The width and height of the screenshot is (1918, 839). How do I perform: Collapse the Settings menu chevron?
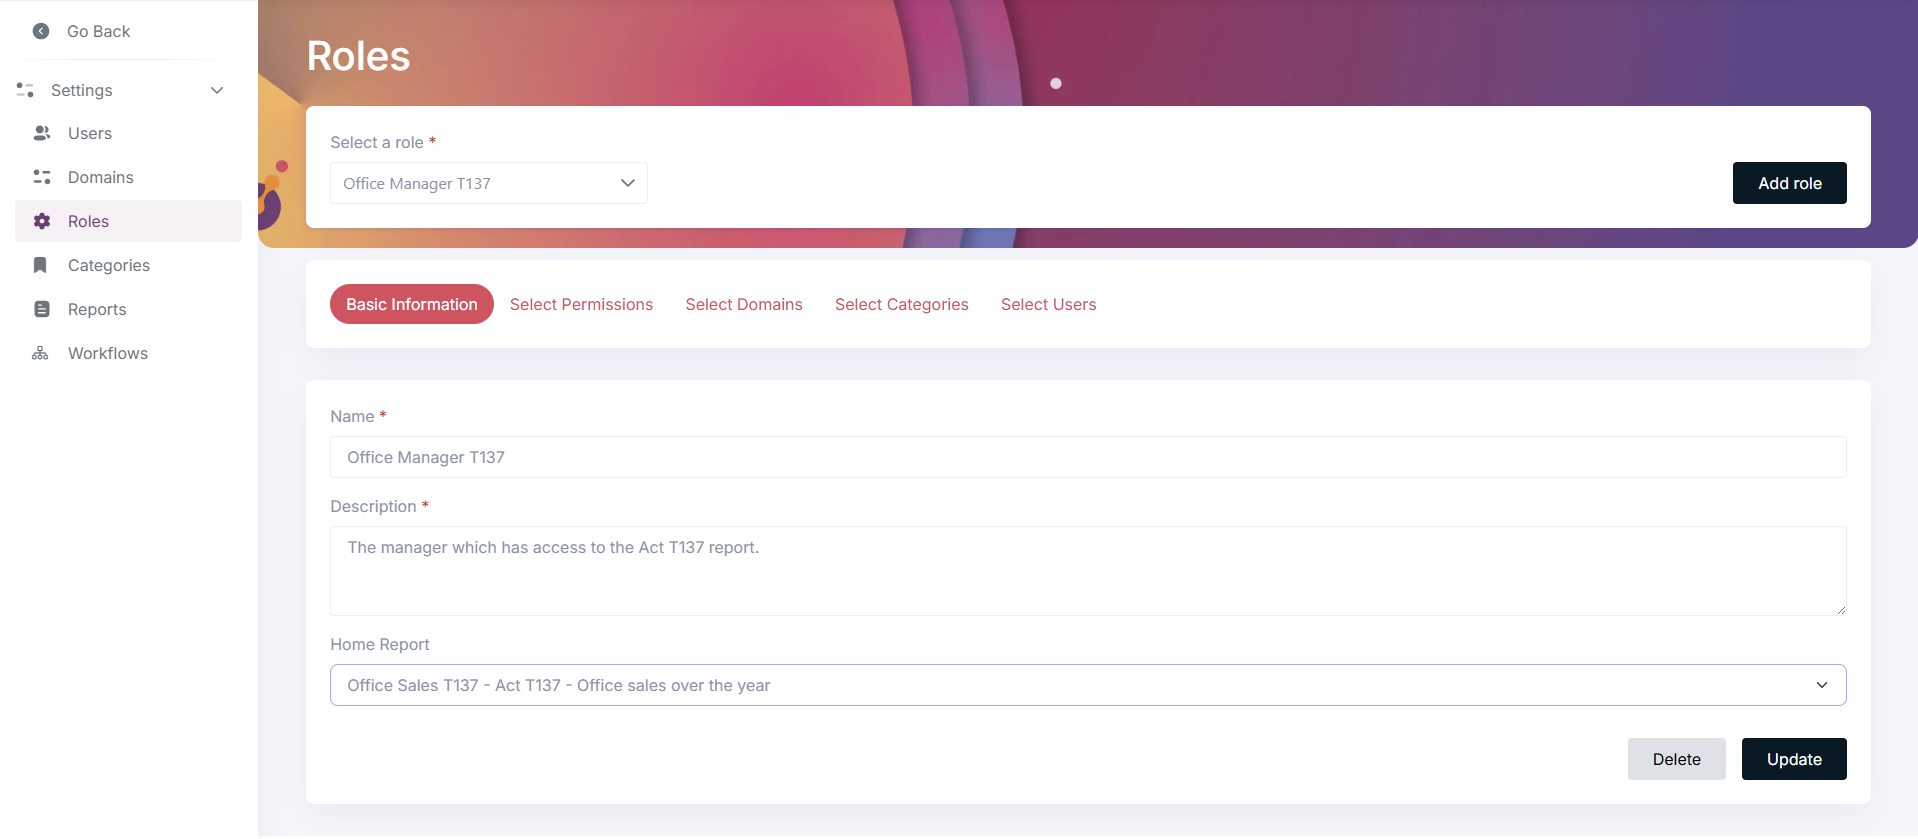217,90
